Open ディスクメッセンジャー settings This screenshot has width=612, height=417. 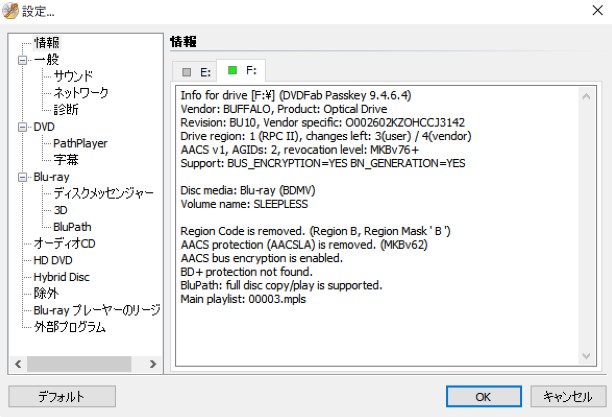point(103,193)
